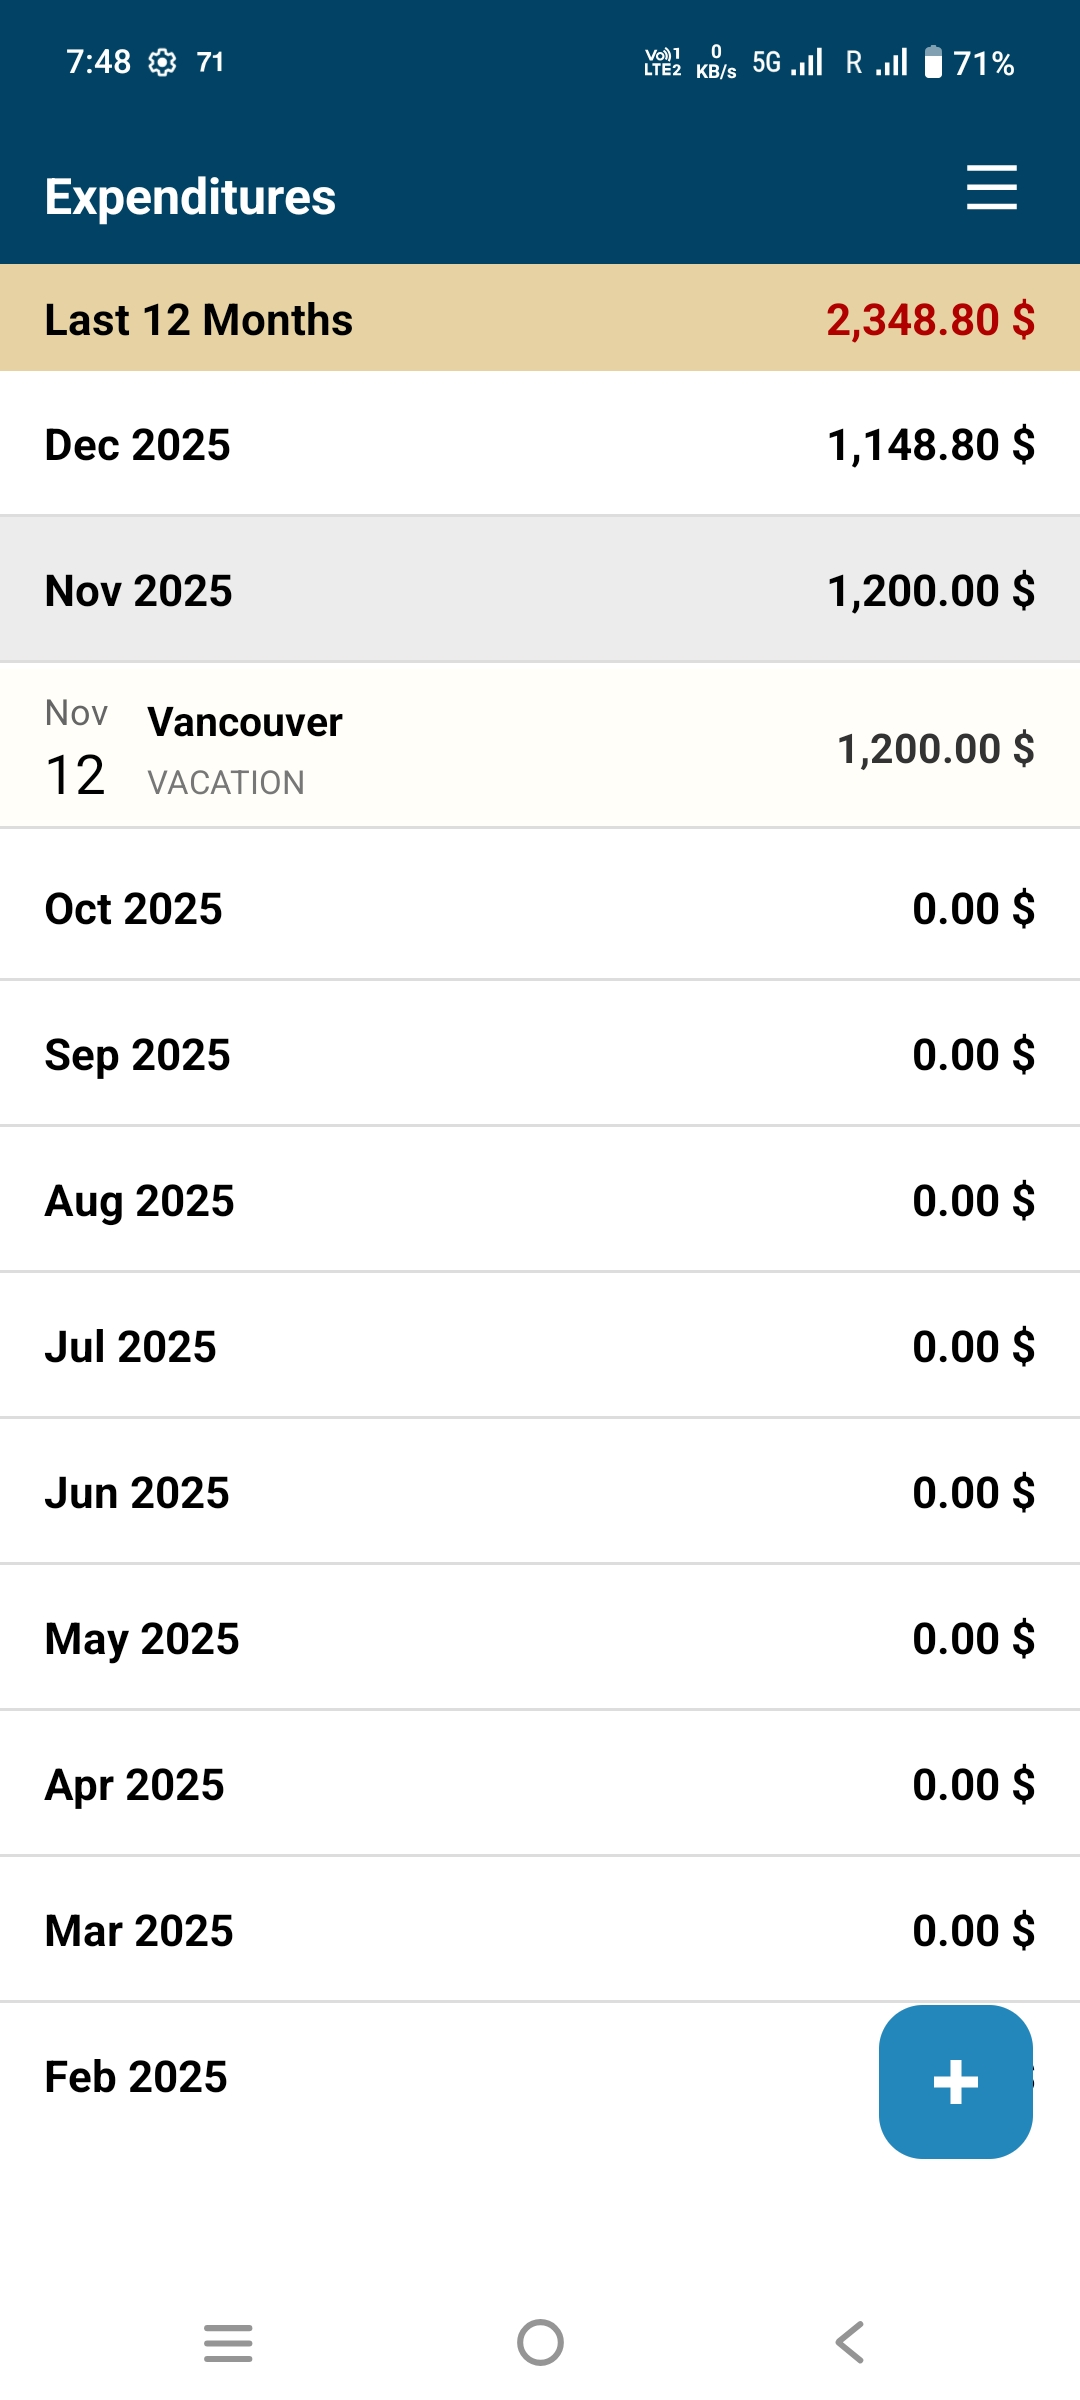Tap the May 2025 month entry
This screenshot has width=1080, height=2400.
(x=540, y=1638)
